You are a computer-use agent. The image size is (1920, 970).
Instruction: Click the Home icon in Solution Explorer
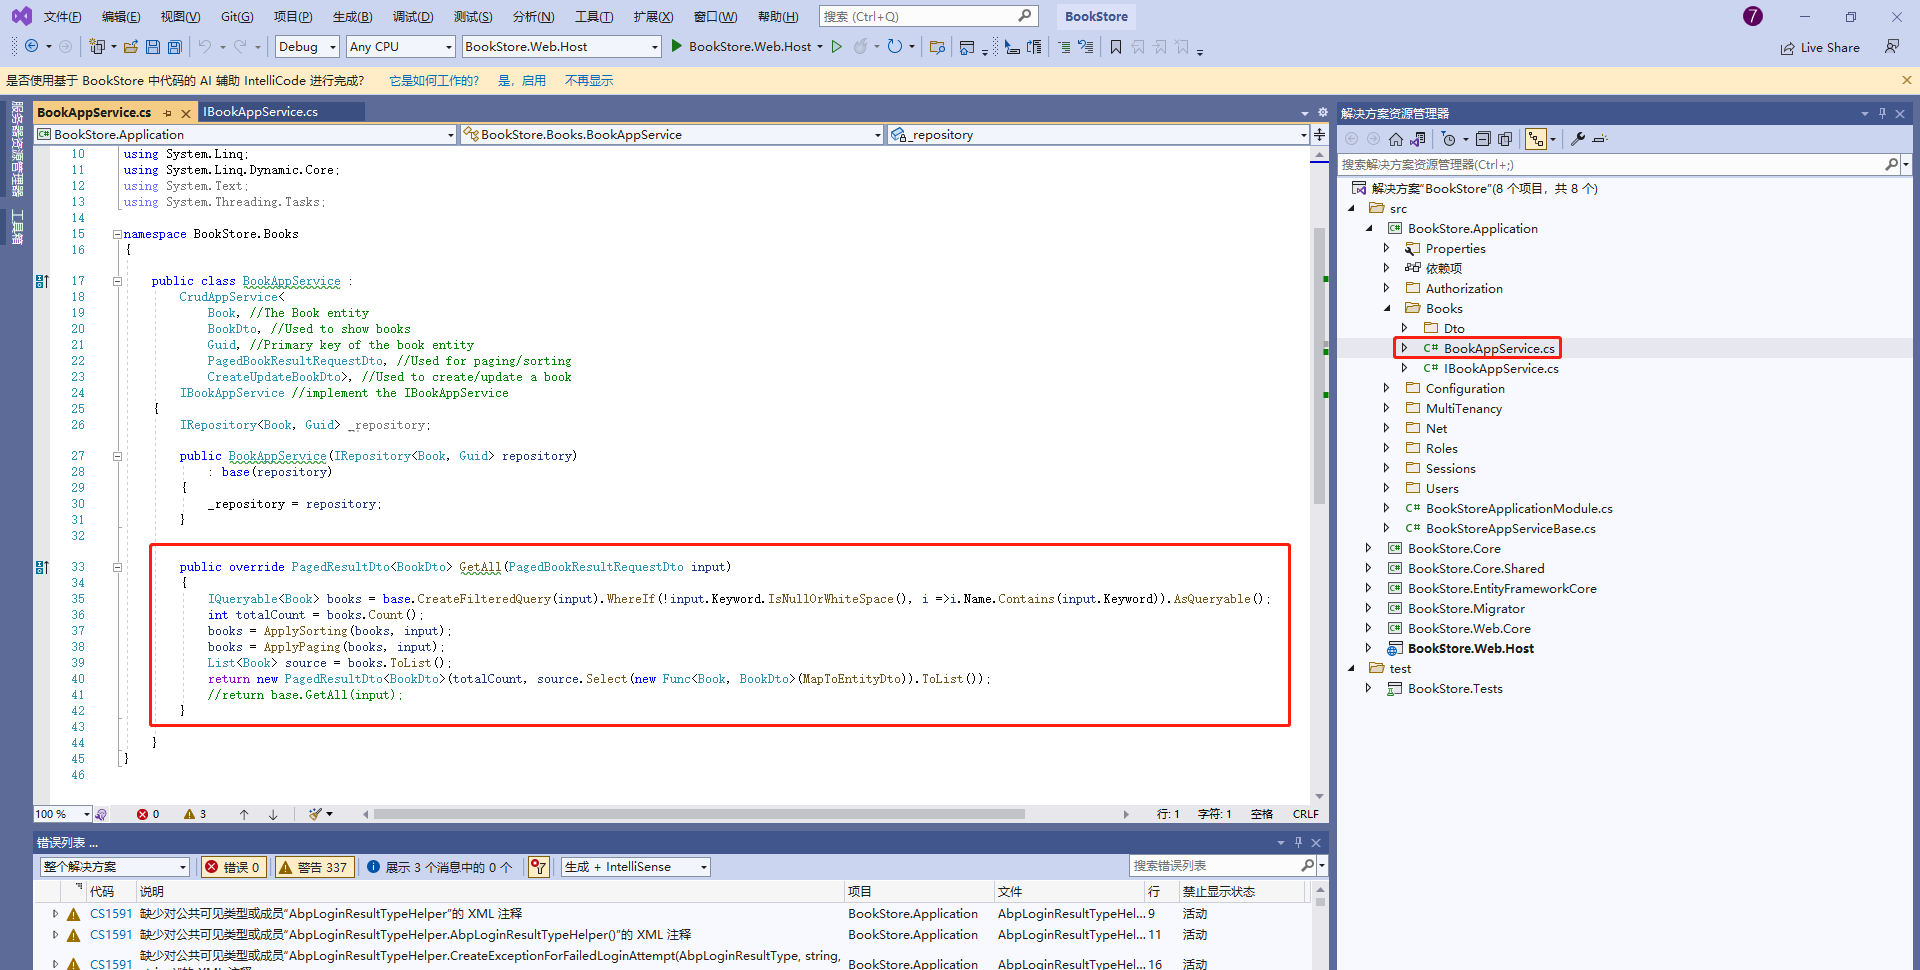click(x=1396, y=139)
